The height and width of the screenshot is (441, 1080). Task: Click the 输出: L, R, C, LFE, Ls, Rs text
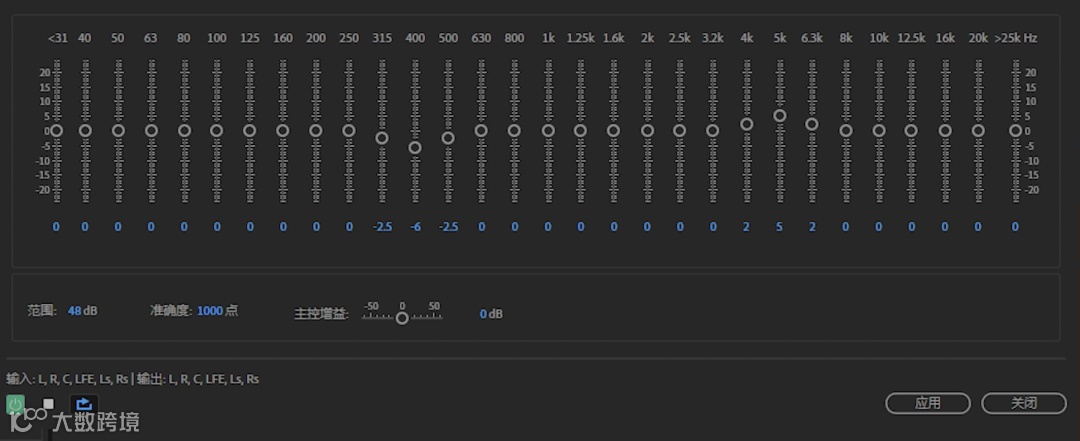pyautogui.click(x=198, y=378)
